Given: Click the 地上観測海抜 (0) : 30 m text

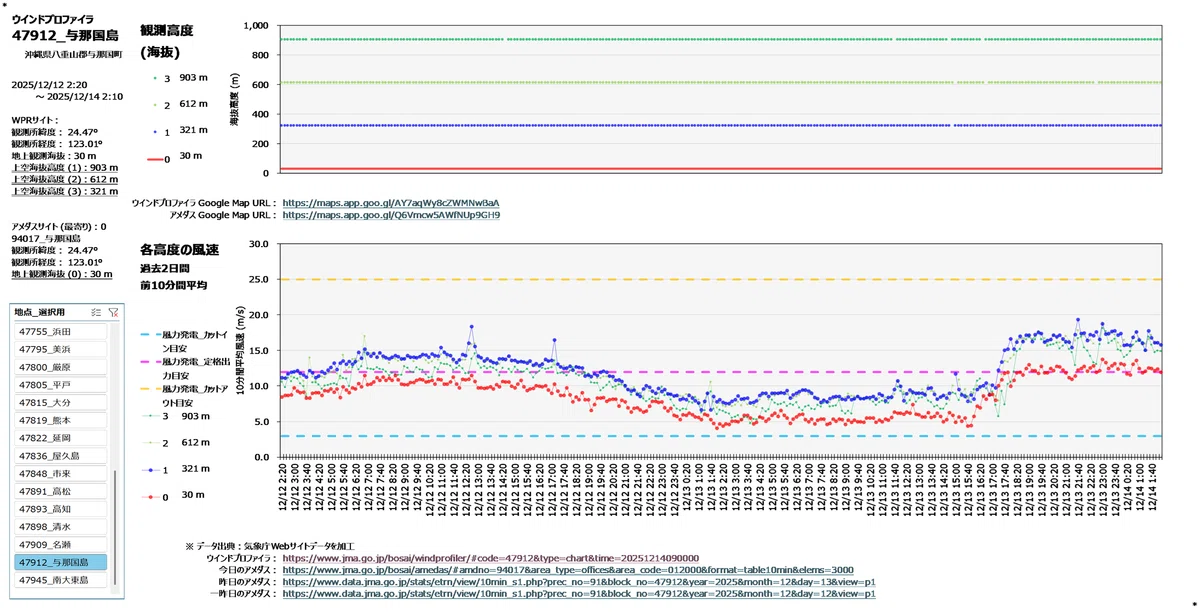Looking at the screenshot, I should [x=62, y=274].
